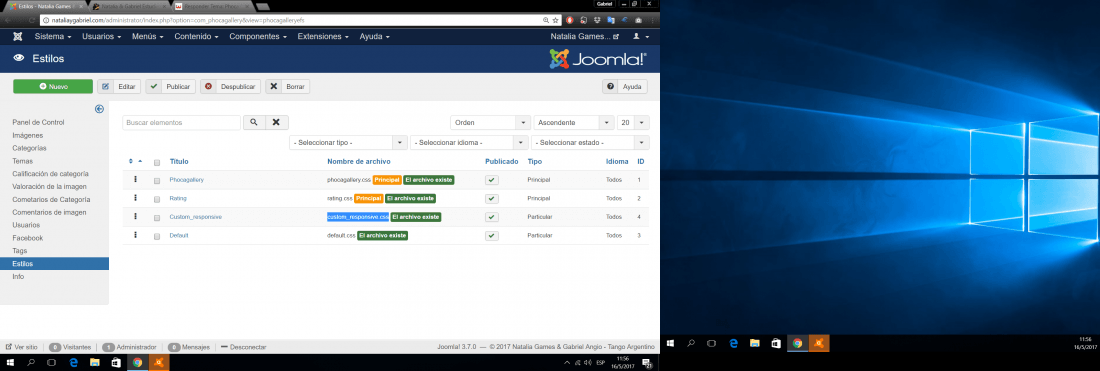1100x371 pixels.
Task: Check the box for the Rating row
Action: point(157,198)
